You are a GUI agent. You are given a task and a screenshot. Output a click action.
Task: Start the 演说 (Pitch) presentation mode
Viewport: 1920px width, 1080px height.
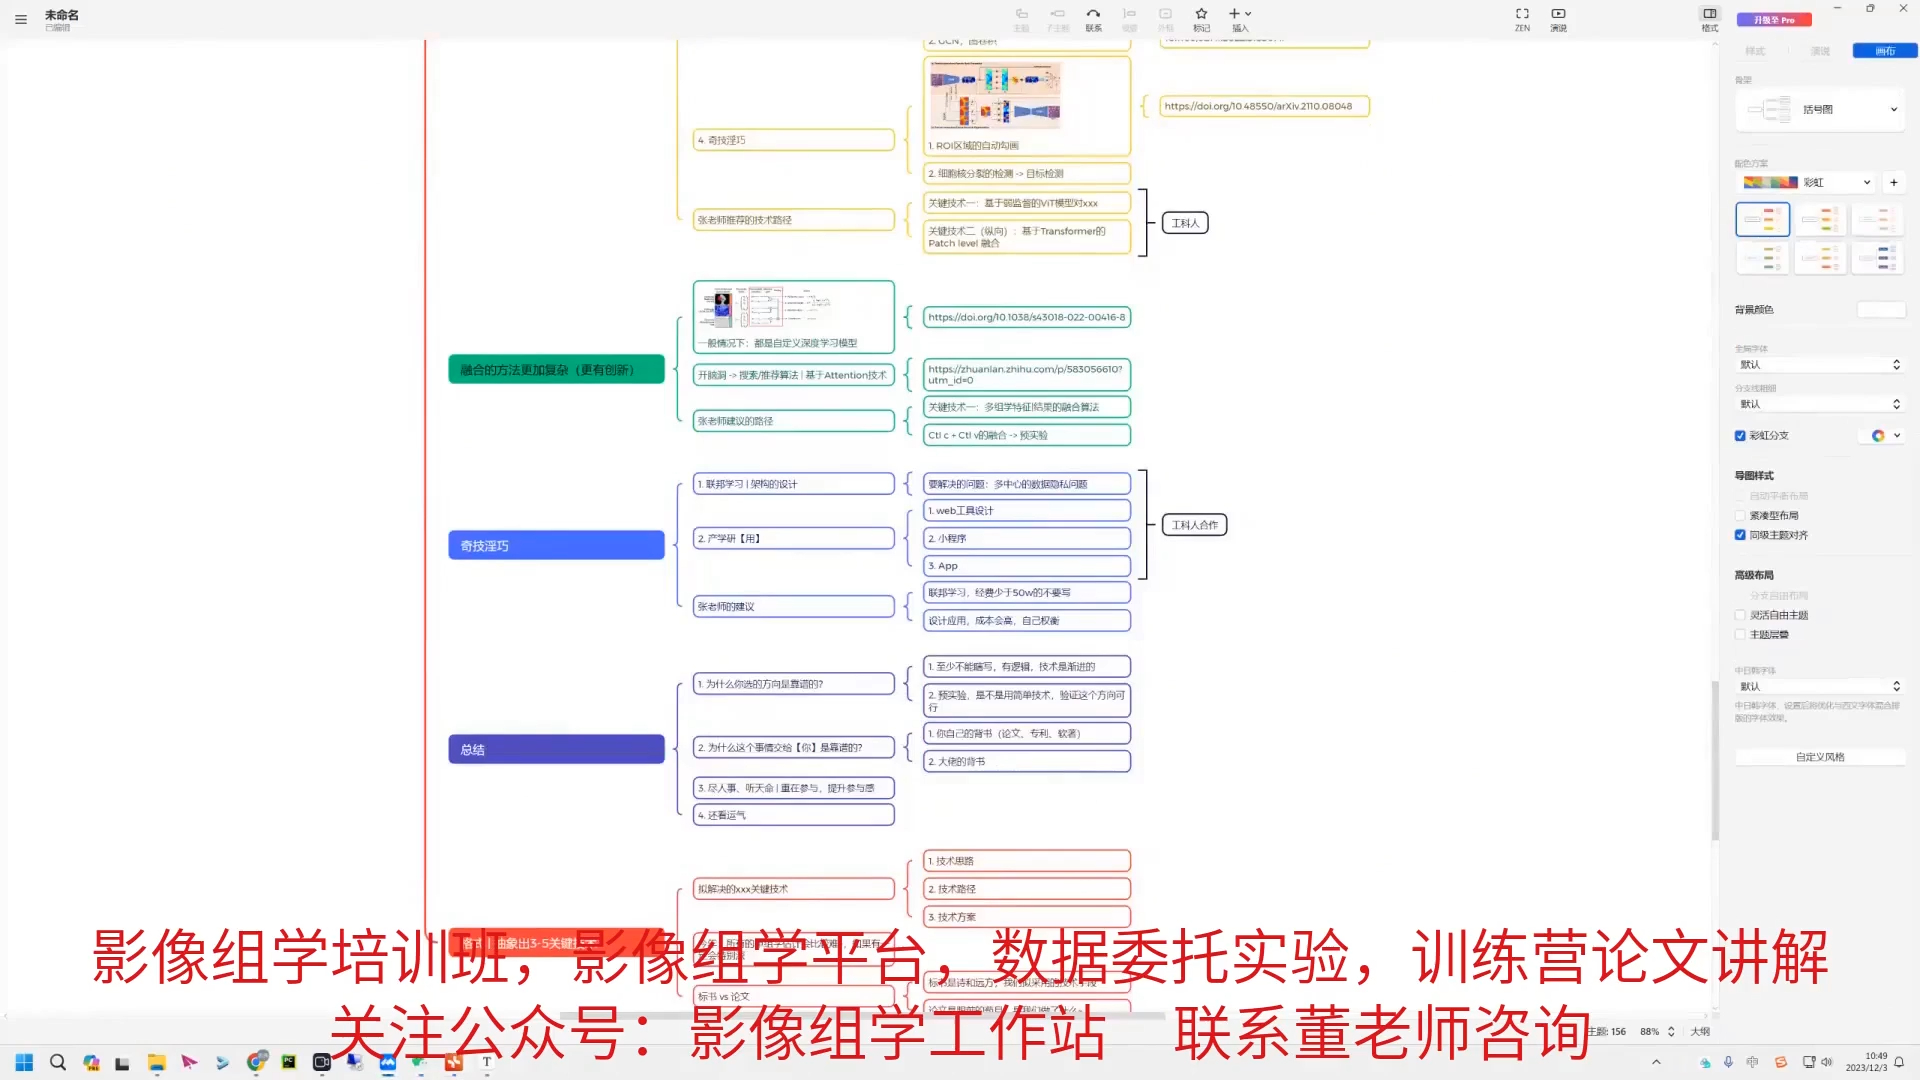(x=1558, y=19)
